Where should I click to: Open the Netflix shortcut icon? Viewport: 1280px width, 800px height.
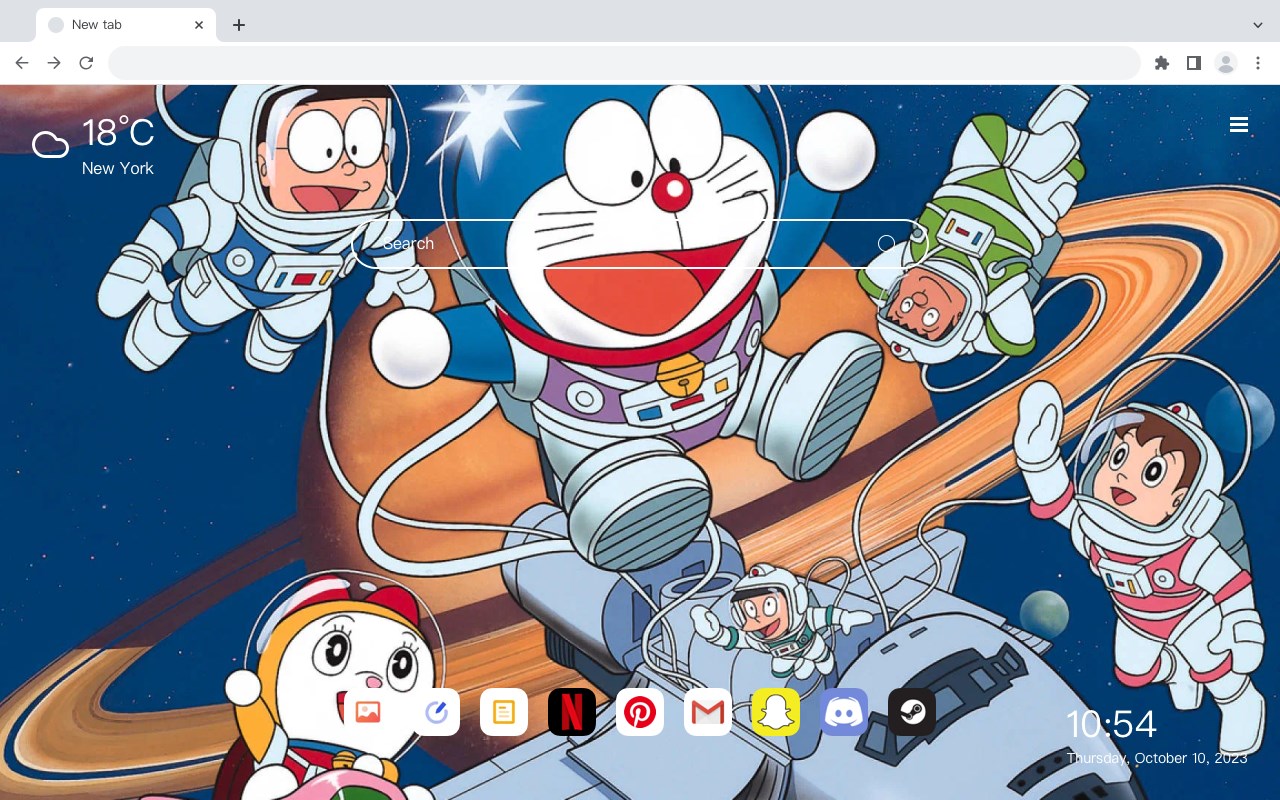572,712
